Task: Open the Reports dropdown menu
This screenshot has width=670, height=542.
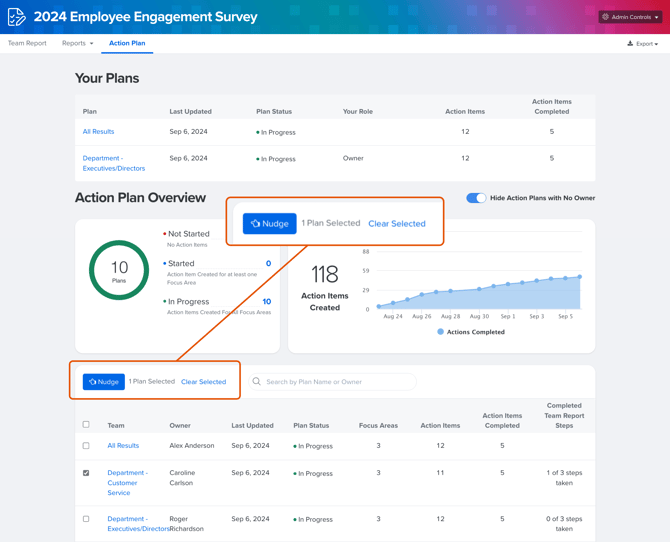Action: point(77,44)
